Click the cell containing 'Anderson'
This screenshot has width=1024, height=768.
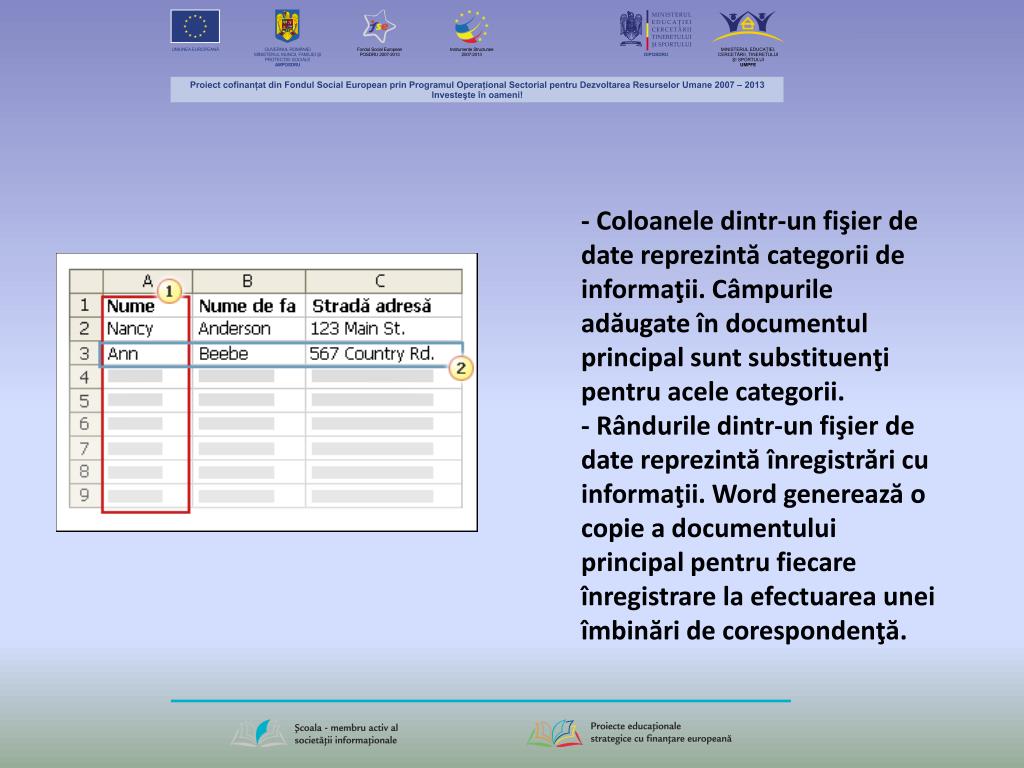pos(248,328)
